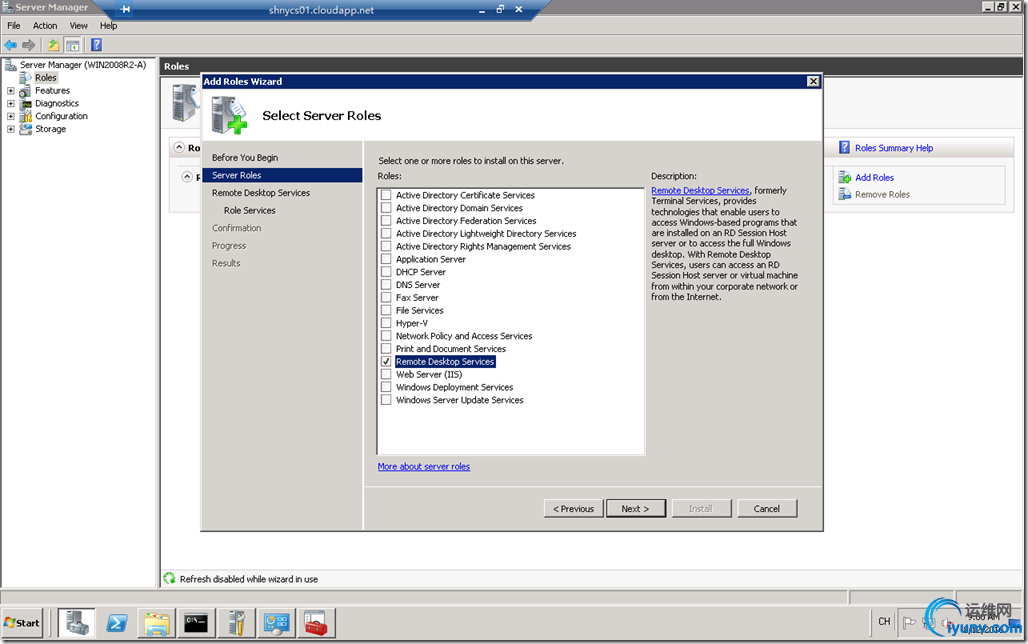Screen dimensions: 1028x644
Task: Launch PowerShell from the taskbar
Action: click(x=117, y=622)
